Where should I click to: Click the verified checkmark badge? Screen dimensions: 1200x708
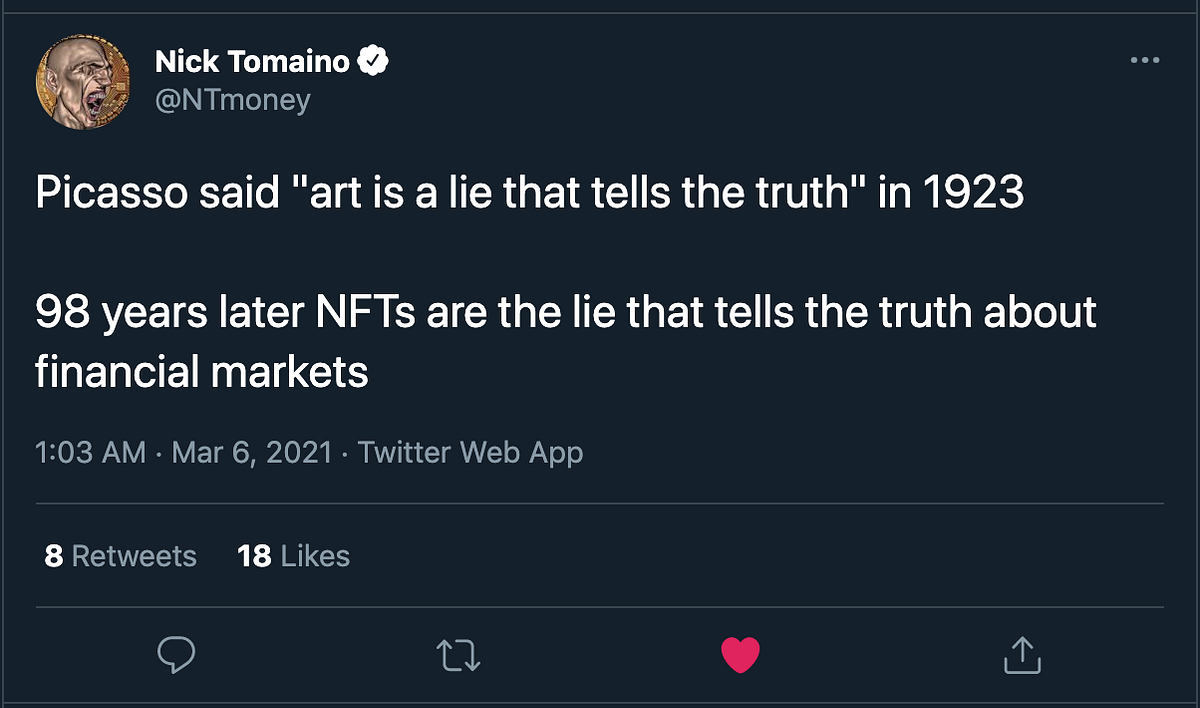pos(373,62)
